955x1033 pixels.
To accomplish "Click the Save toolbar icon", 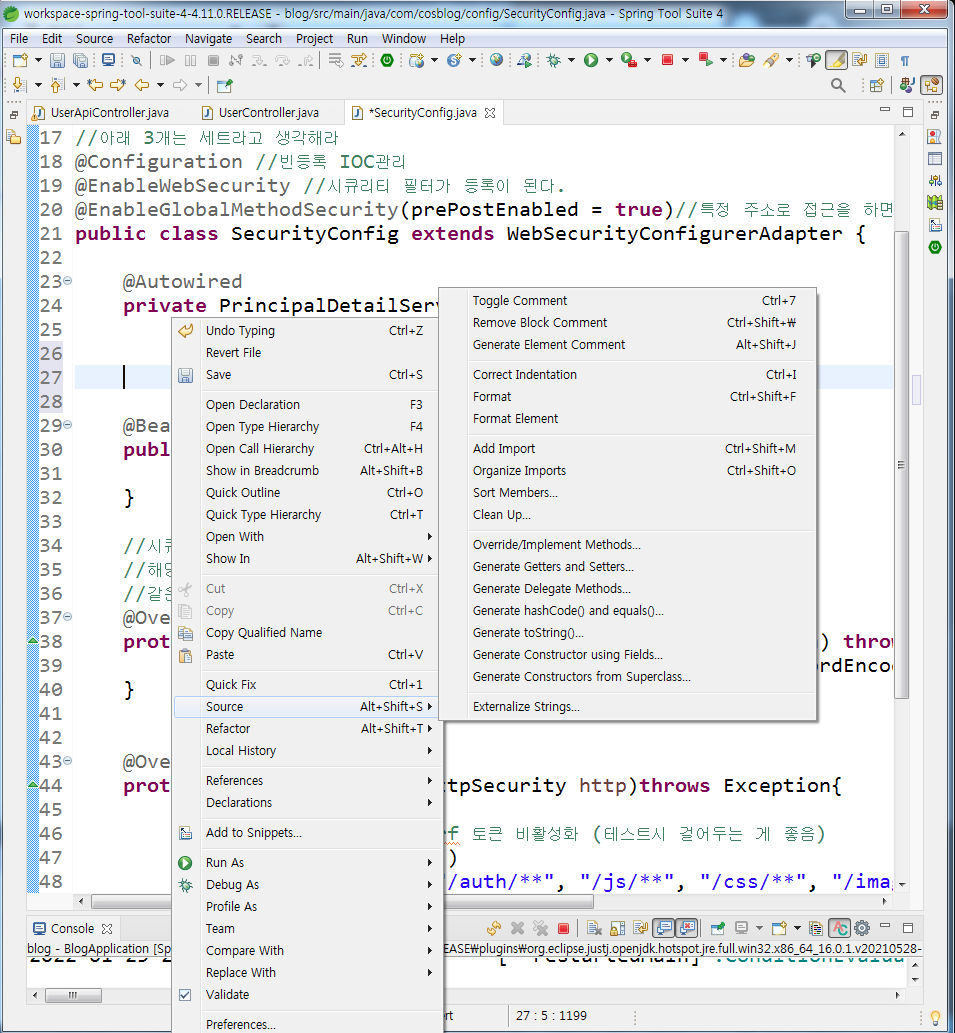I will pyautogui.click(x=57, y=61).
